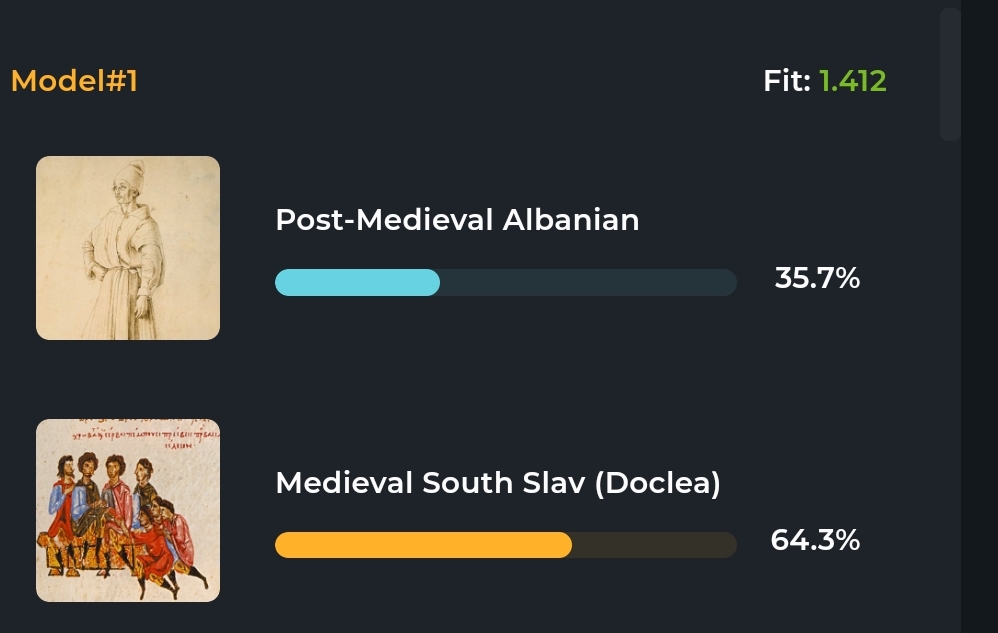Click the Medieval South Slav label text
998x633 pixels.
click(x=430, y=483)
